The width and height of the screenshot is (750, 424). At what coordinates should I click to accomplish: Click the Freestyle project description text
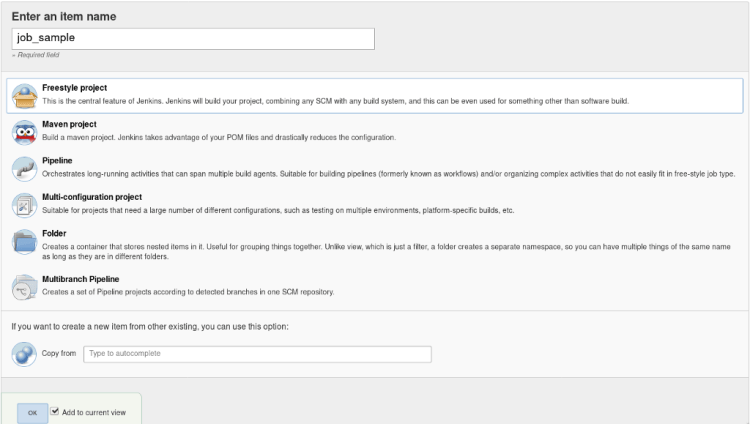point(335,101)
